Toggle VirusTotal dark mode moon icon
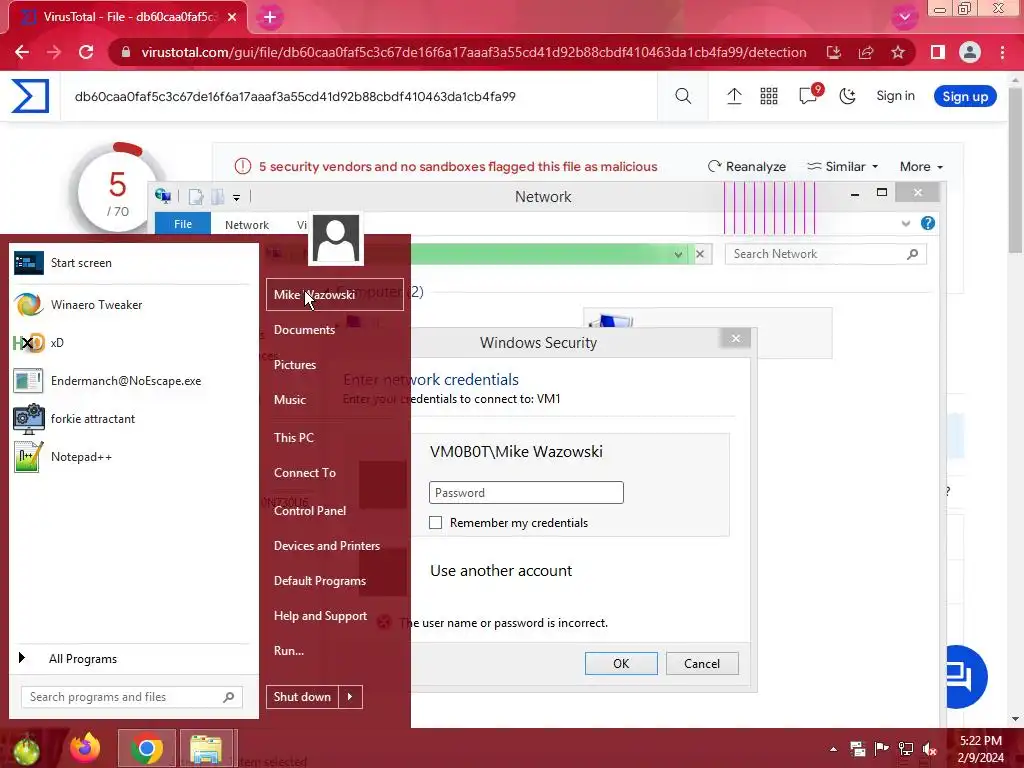The image size is (1024, 768). (x=848, y=96)
